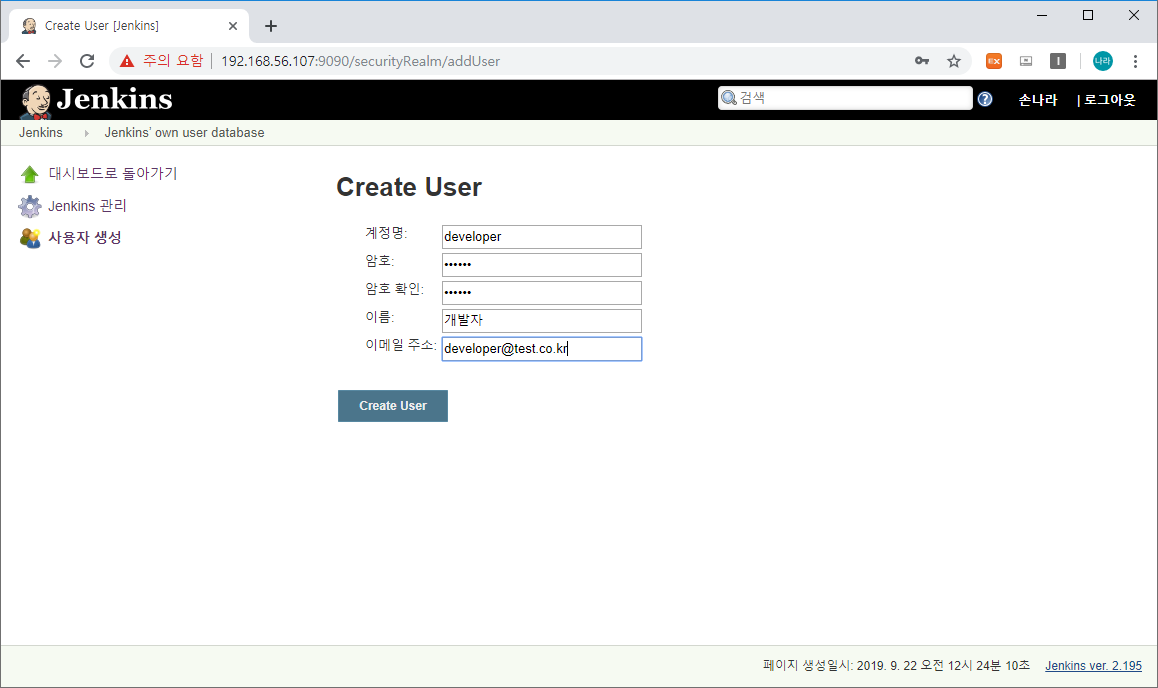This screenshot has height=688, width=1158.
Task: Click the 암호 확인: label text
Action: pos(394,289)
